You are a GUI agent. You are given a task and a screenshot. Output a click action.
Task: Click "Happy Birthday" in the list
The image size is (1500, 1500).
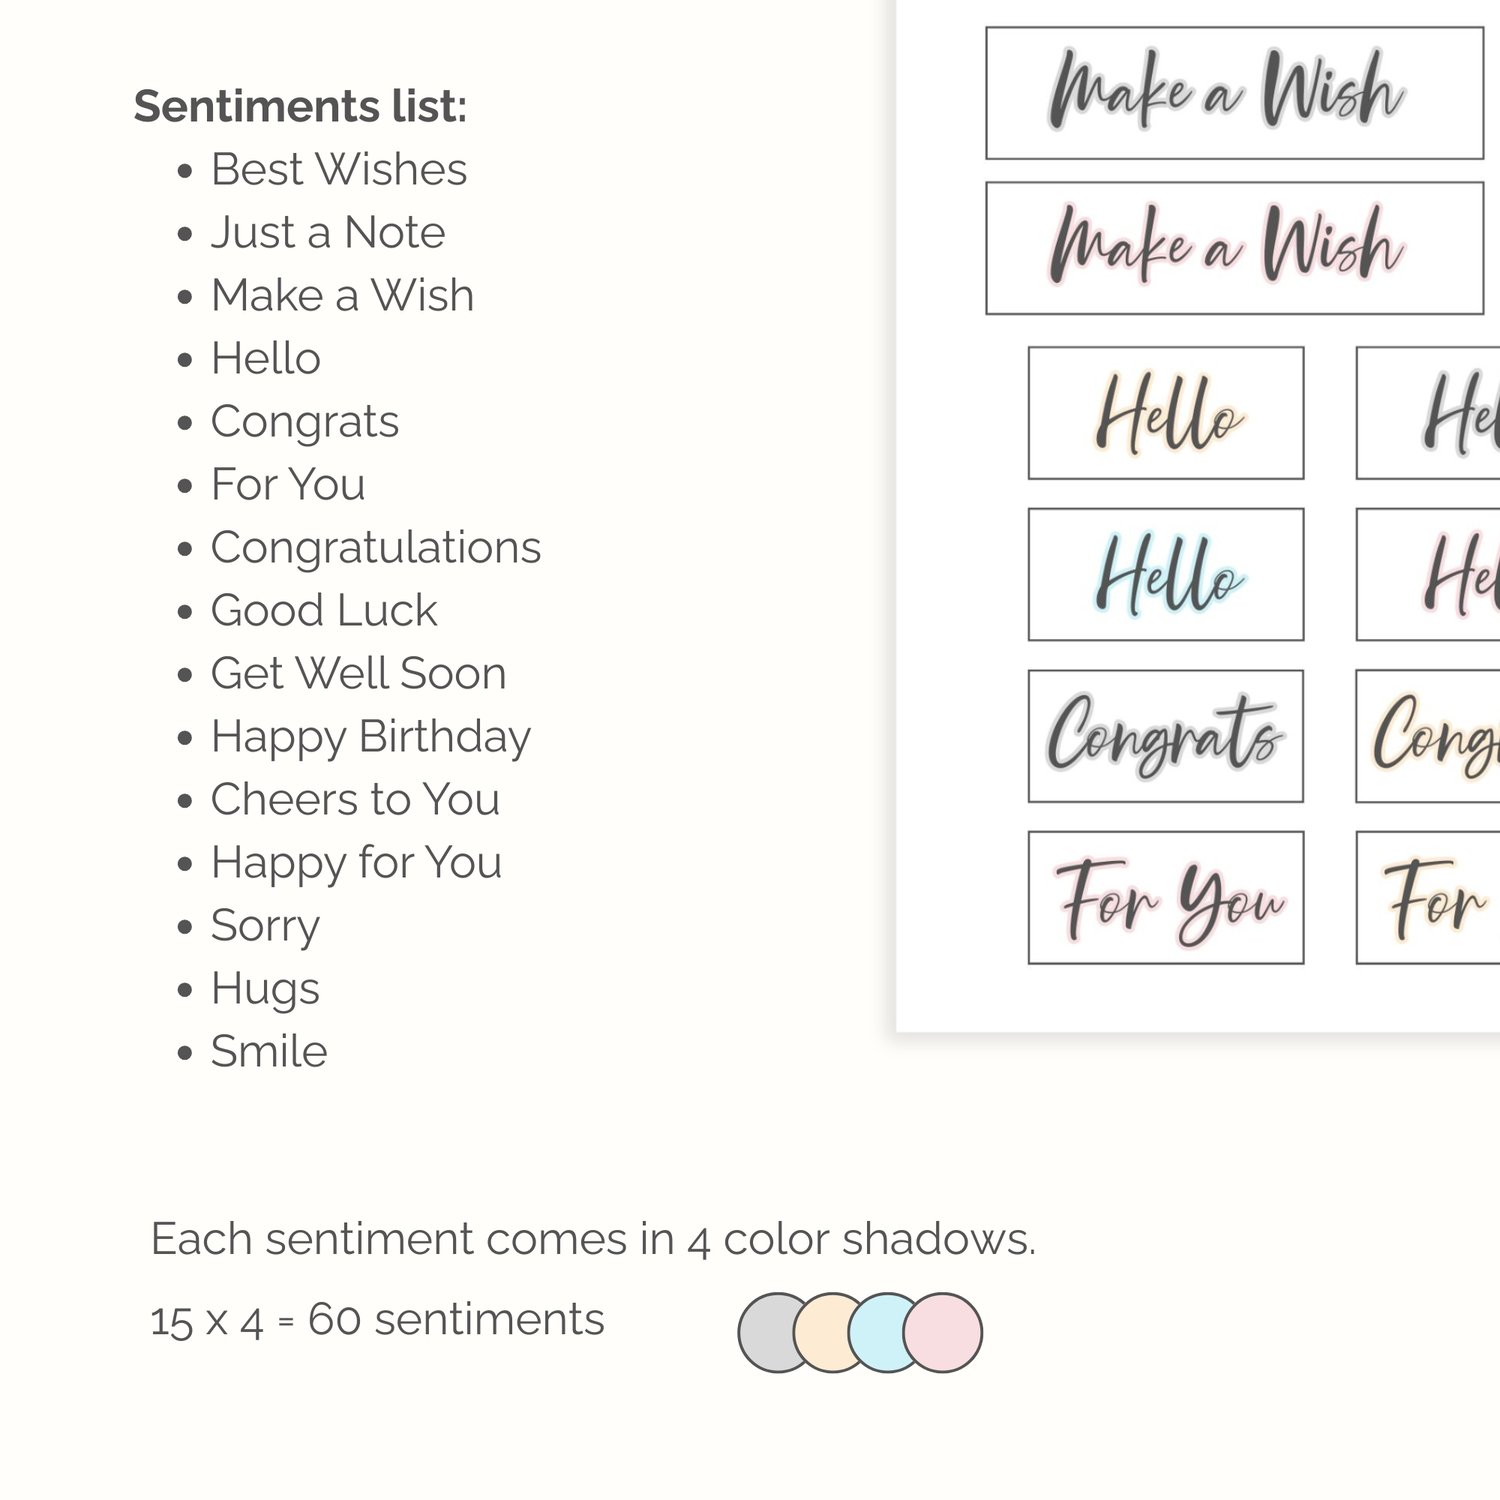[x=371, y=737]
